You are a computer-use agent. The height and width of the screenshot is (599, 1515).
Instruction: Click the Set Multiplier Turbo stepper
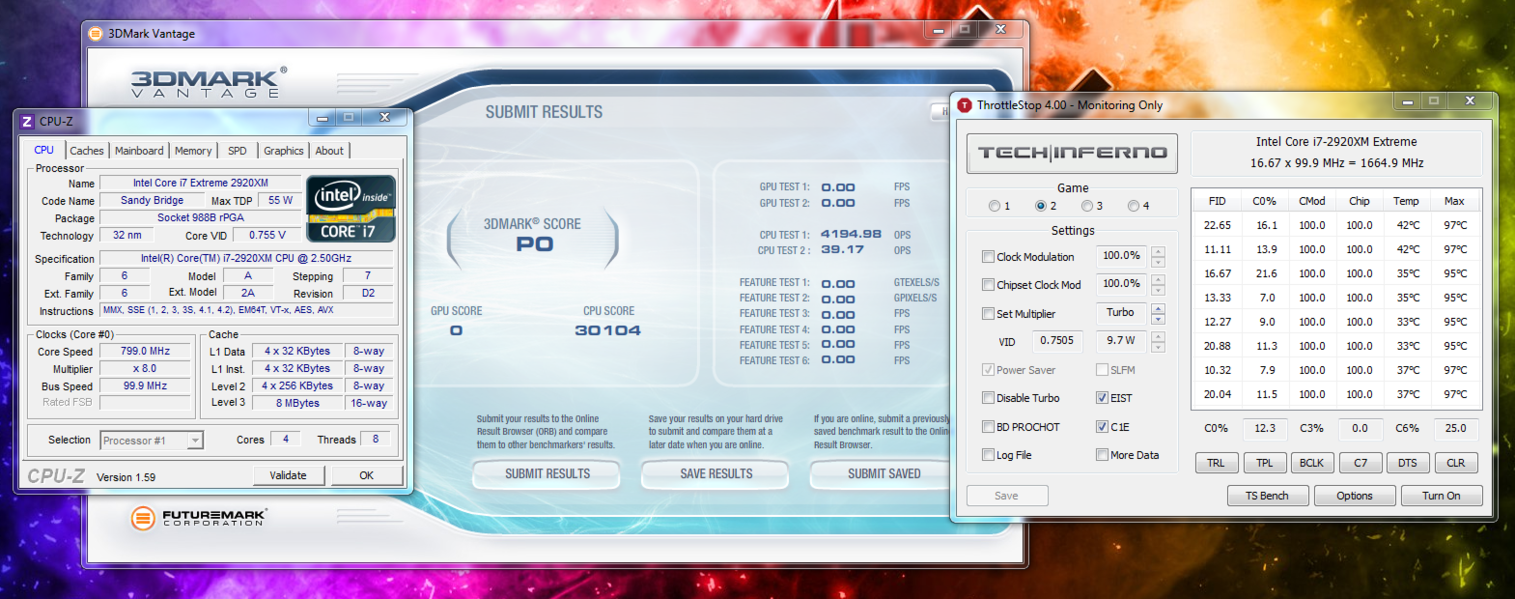click(x=1158, y=313)
